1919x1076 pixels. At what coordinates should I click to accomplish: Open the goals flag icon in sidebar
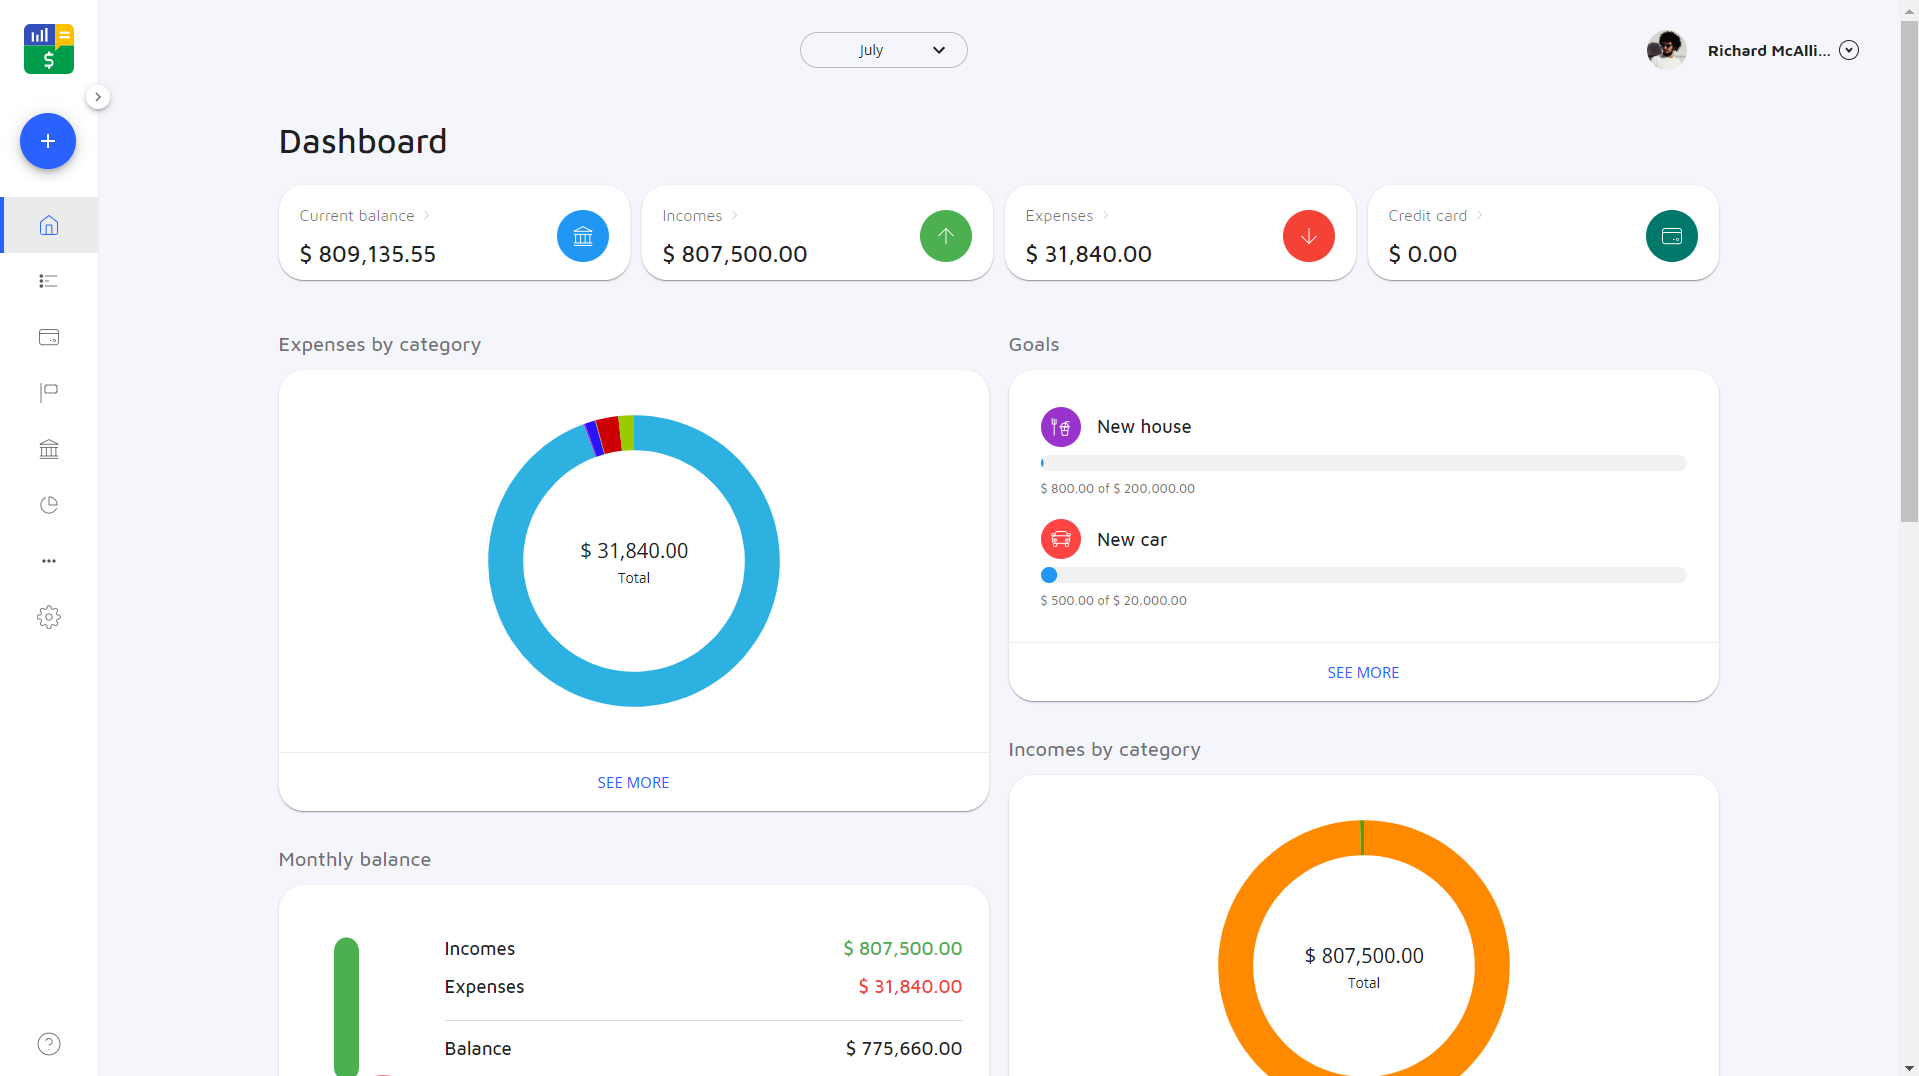click(x=49, y=392)
